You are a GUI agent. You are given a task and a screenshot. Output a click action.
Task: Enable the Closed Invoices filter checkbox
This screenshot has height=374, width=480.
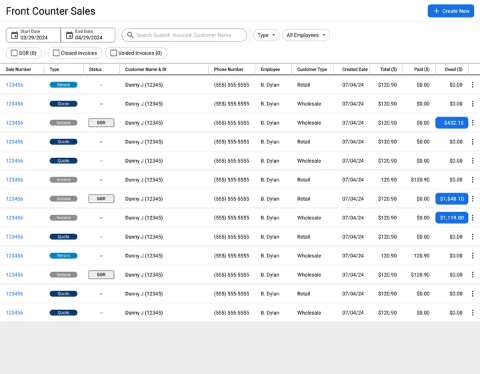pos(56,53)
